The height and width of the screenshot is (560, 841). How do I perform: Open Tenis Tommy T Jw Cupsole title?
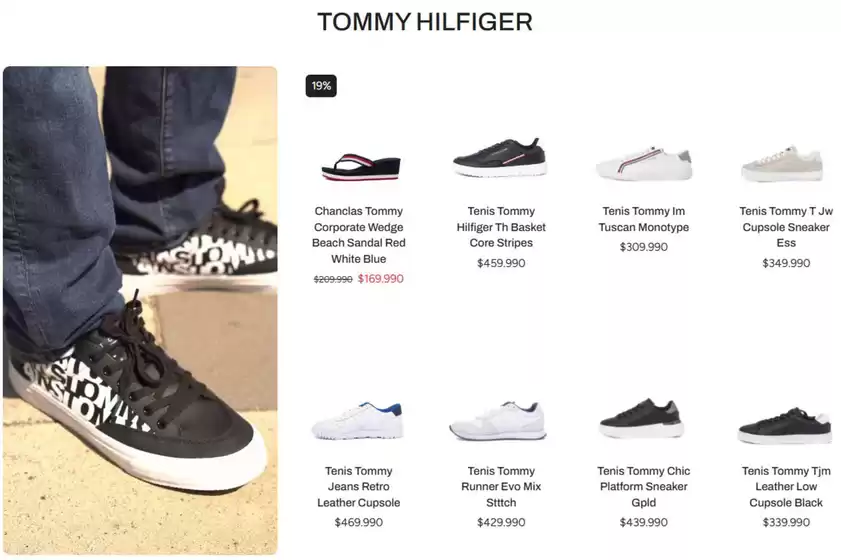coord(786,227)
